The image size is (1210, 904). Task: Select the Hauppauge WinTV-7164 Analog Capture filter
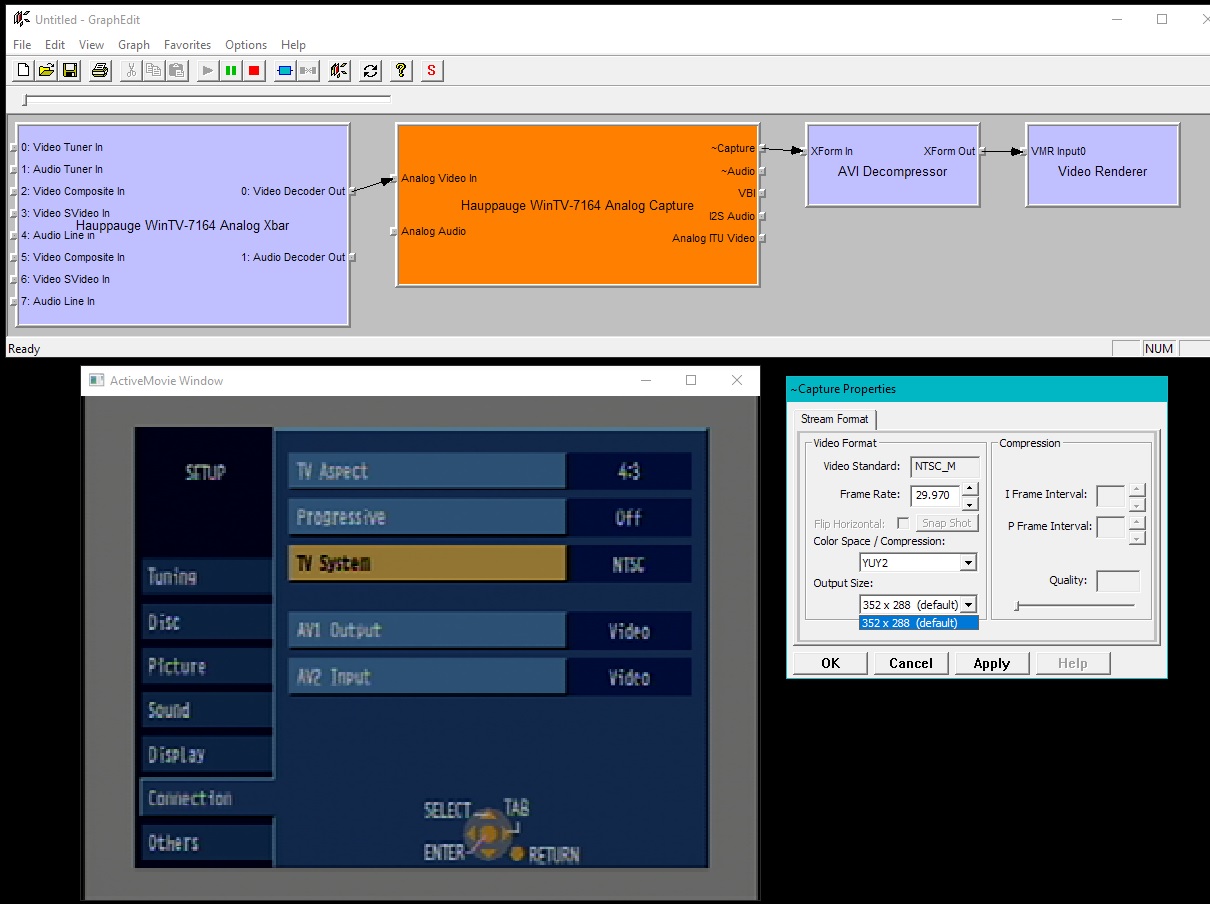577,206
